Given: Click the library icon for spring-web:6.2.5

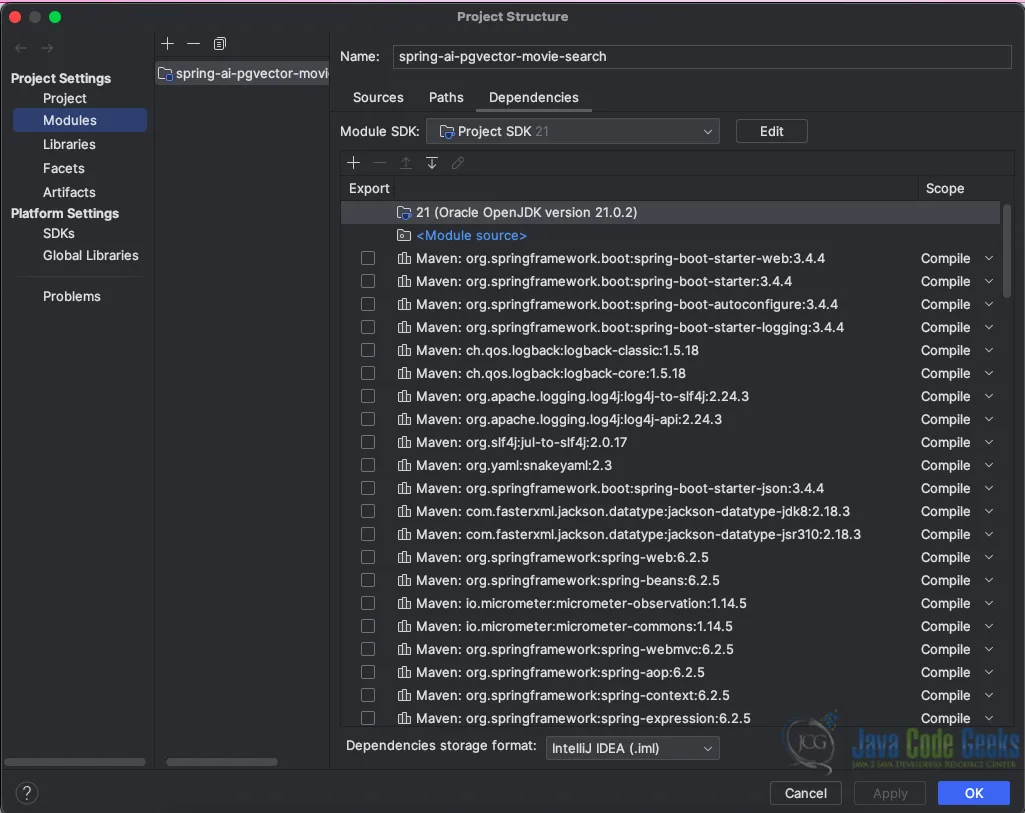Looking at the screenshot, I should point(404,557).
